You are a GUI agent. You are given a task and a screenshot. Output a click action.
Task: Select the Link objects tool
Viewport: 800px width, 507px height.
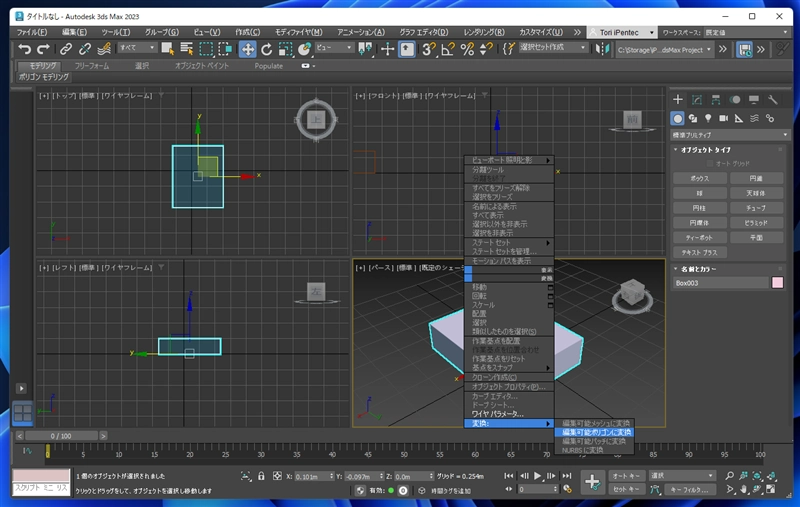point(66,49)
